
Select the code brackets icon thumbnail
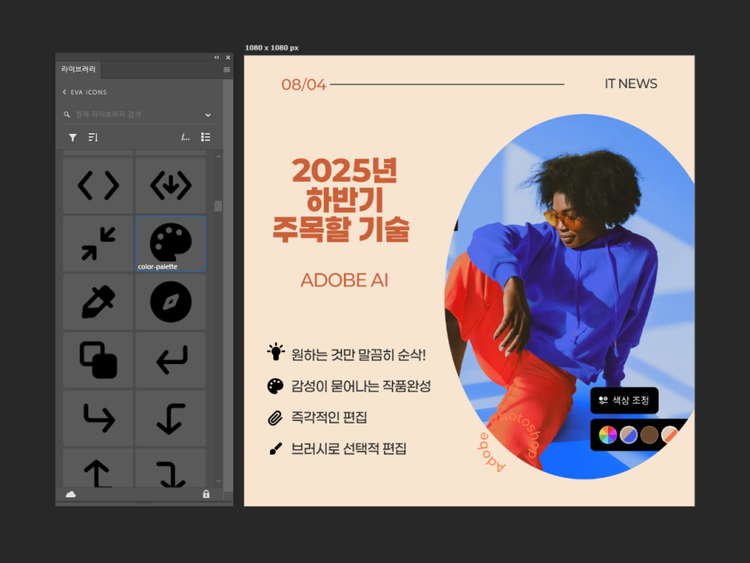[x=98, y=185]
